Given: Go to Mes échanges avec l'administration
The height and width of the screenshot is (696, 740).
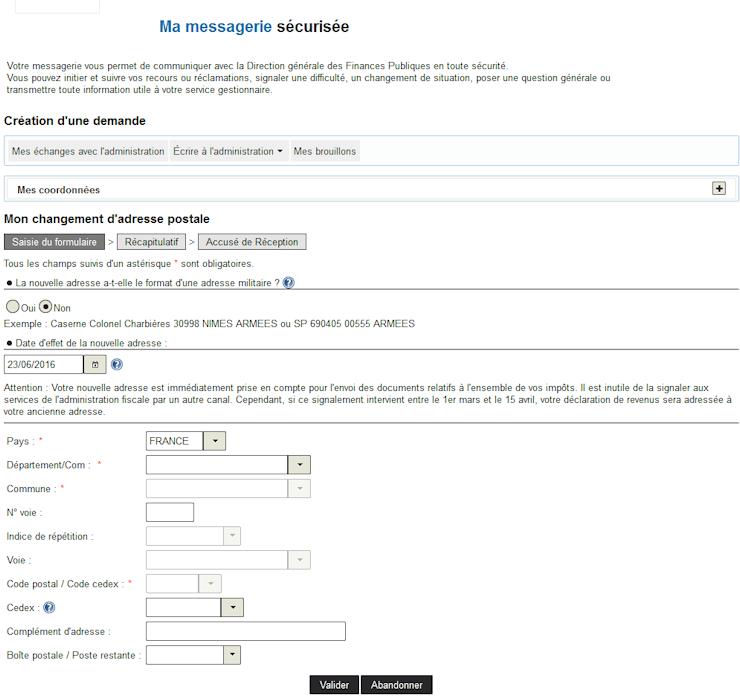Looking at the screenshot, I should click(88, 151).
